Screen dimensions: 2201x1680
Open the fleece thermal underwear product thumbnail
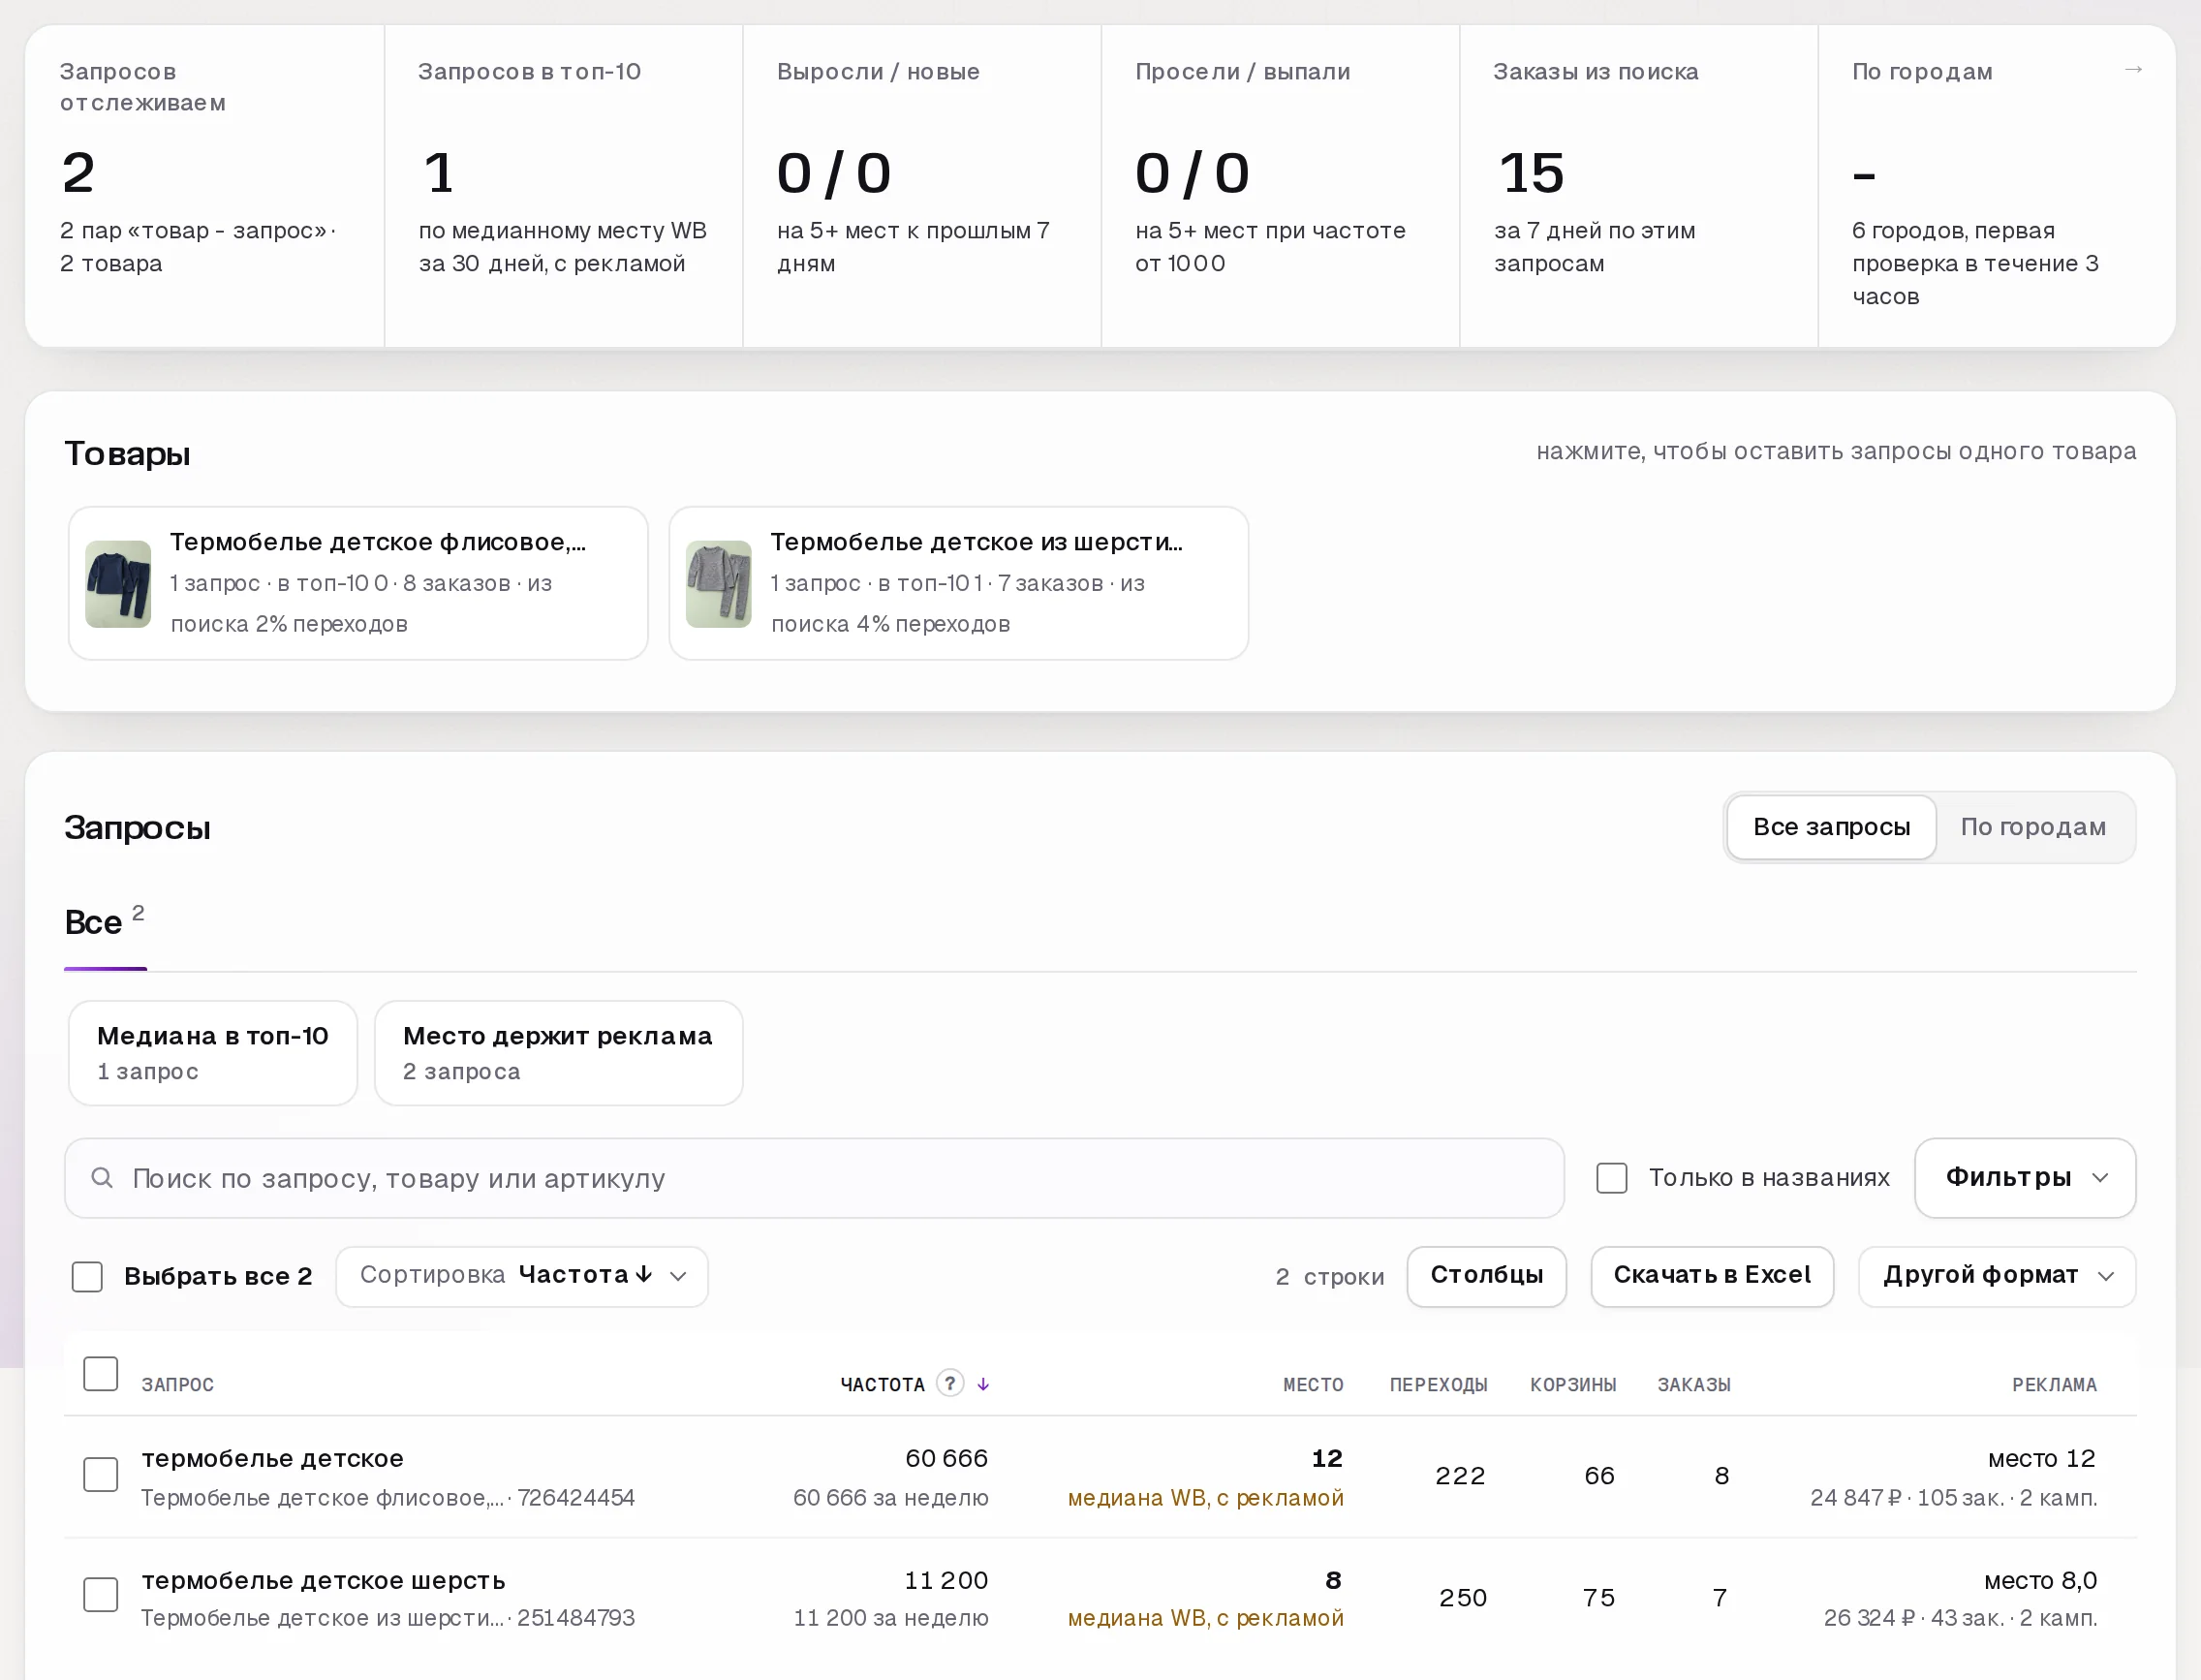click(118, 584)
